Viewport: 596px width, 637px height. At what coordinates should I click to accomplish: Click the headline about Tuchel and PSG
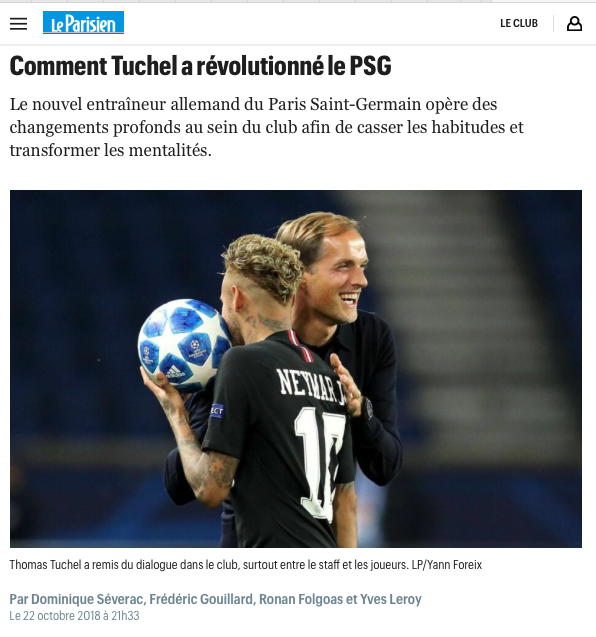[200, 66]
